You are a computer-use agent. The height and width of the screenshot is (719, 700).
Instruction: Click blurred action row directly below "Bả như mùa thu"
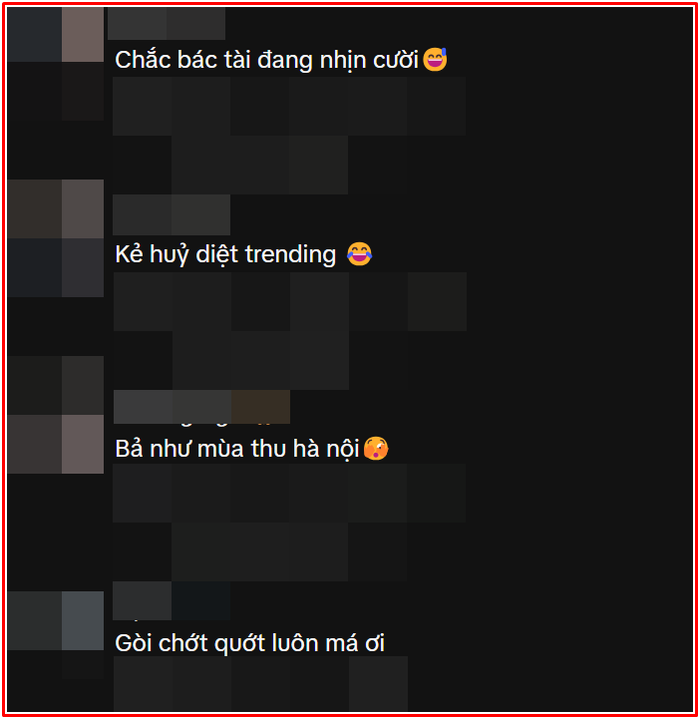tap(289, 493)
